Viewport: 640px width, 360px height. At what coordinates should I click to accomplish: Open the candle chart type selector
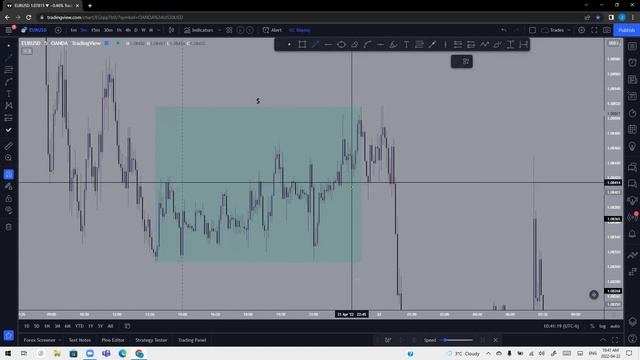click(171, 30)
